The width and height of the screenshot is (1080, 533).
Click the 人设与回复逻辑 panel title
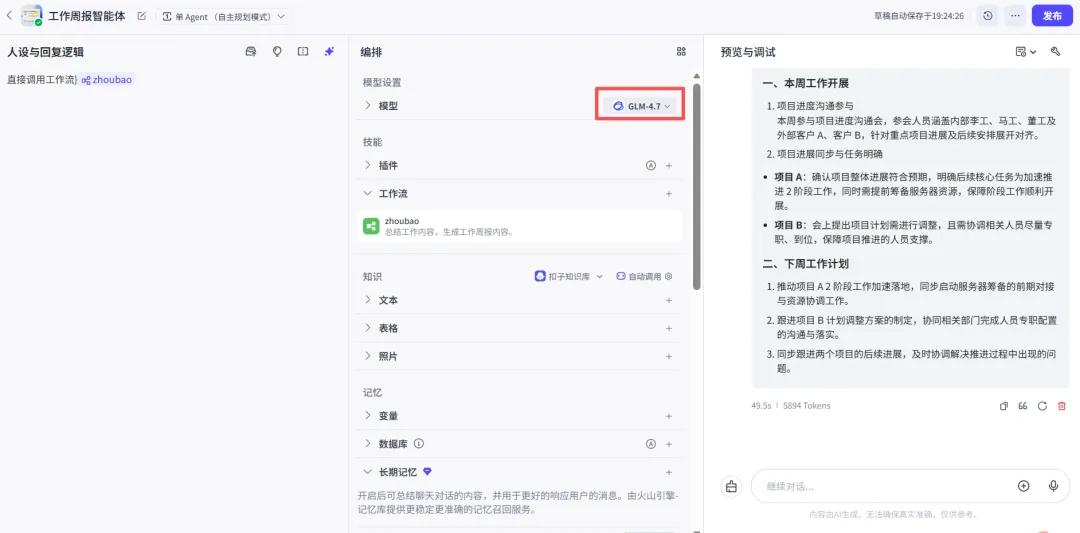coord(45,52)
